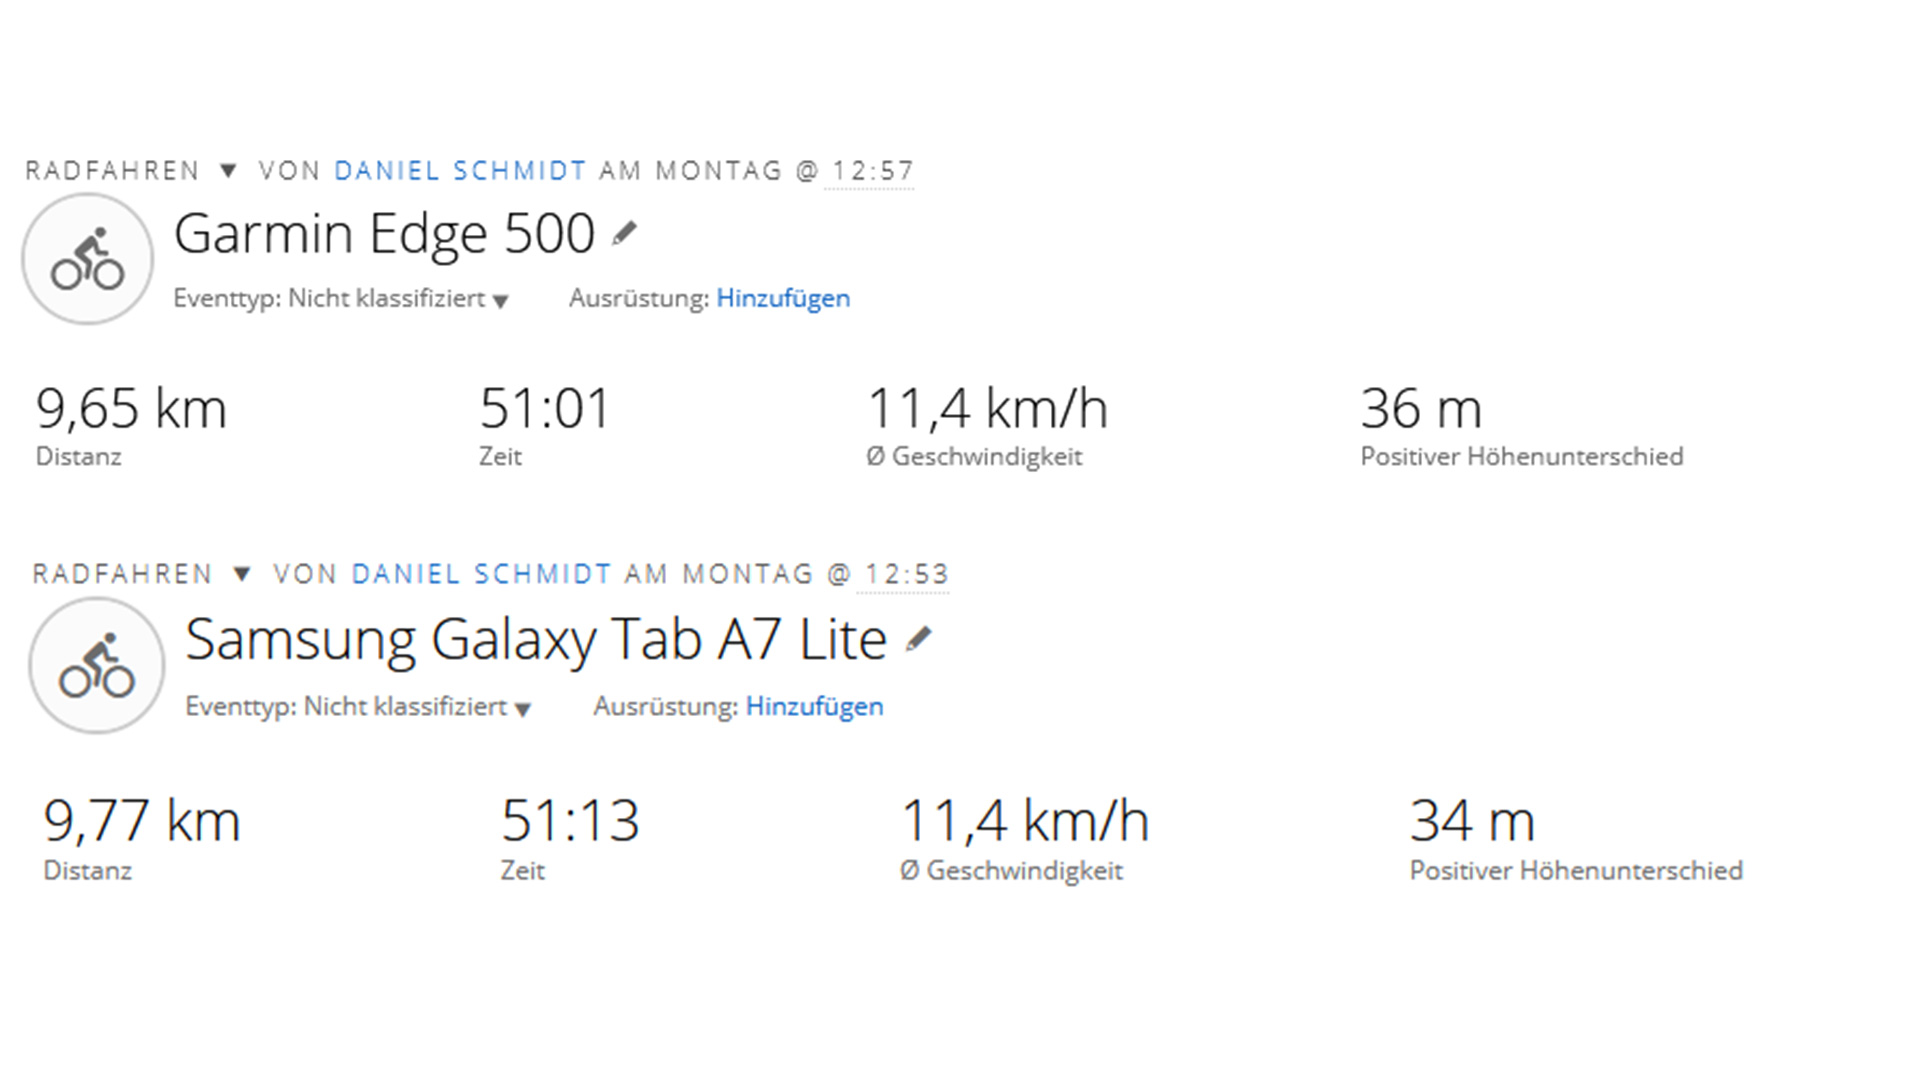
Task: Expand Eventtyp dropdown under Samsung Galaxy Tab
Action: [523, 709]
